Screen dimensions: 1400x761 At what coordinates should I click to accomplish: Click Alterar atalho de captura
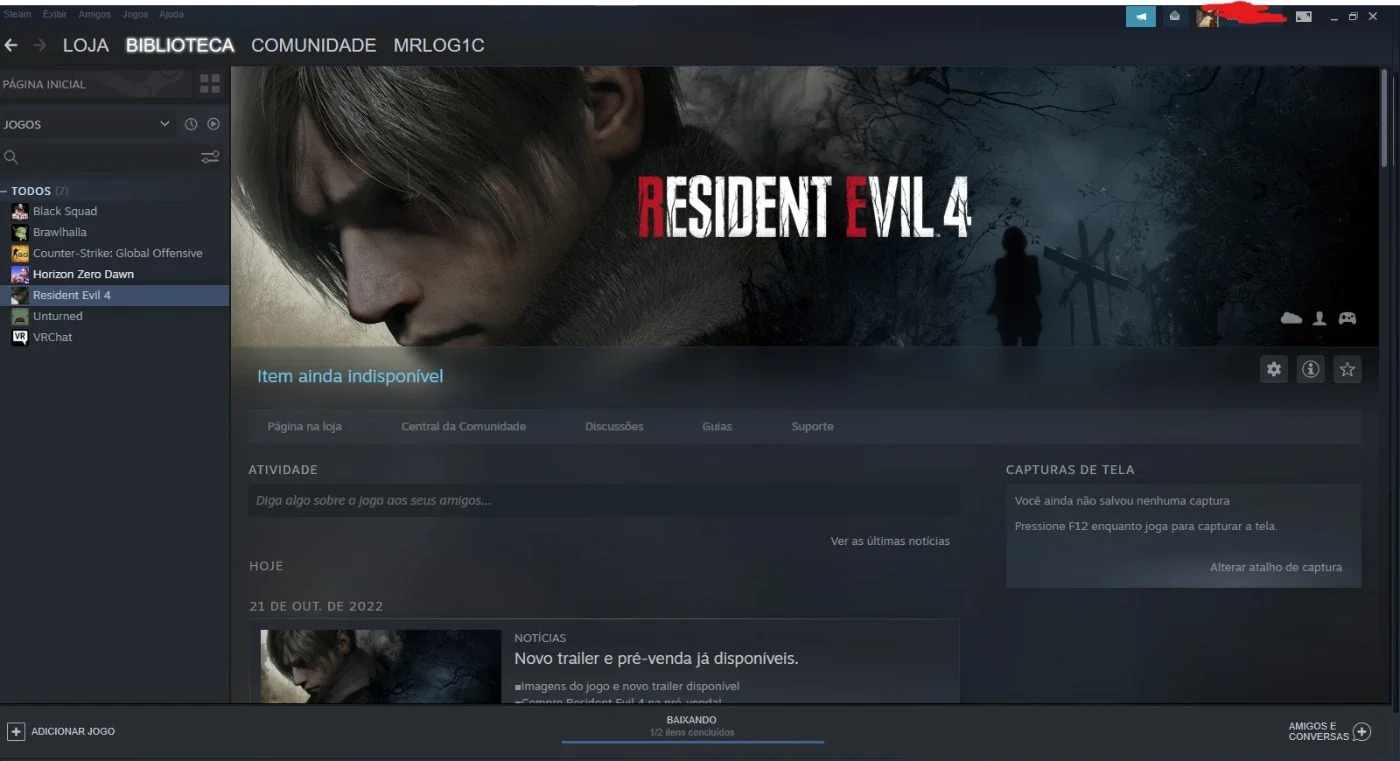click(1276, 567)
